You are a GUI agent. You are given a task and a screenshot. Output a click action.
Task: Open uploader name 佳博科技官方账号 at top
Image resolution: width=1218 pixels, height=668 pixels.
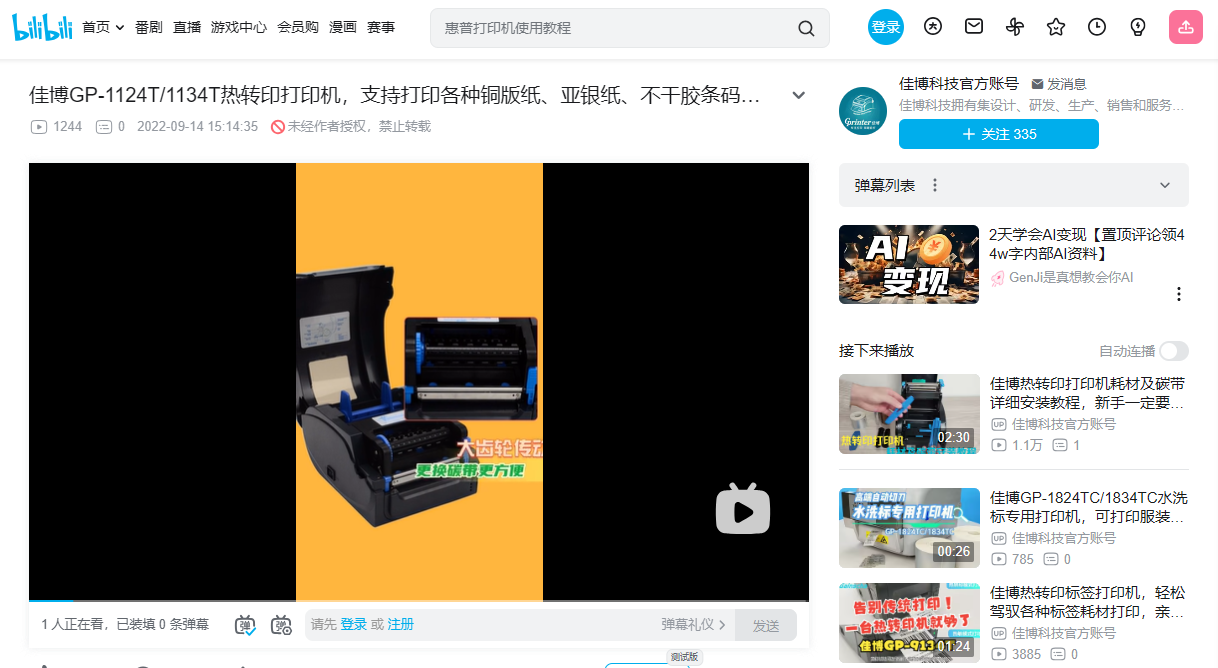[959, 84]
